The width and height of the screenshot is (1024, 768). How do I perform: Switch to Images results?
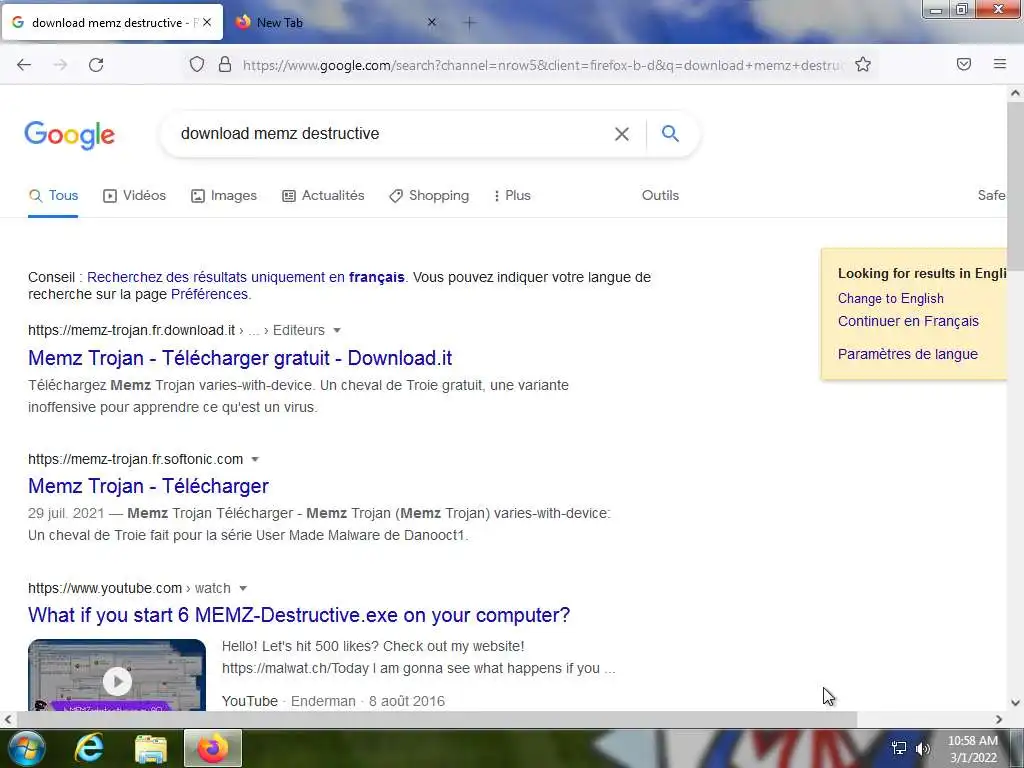223,195
